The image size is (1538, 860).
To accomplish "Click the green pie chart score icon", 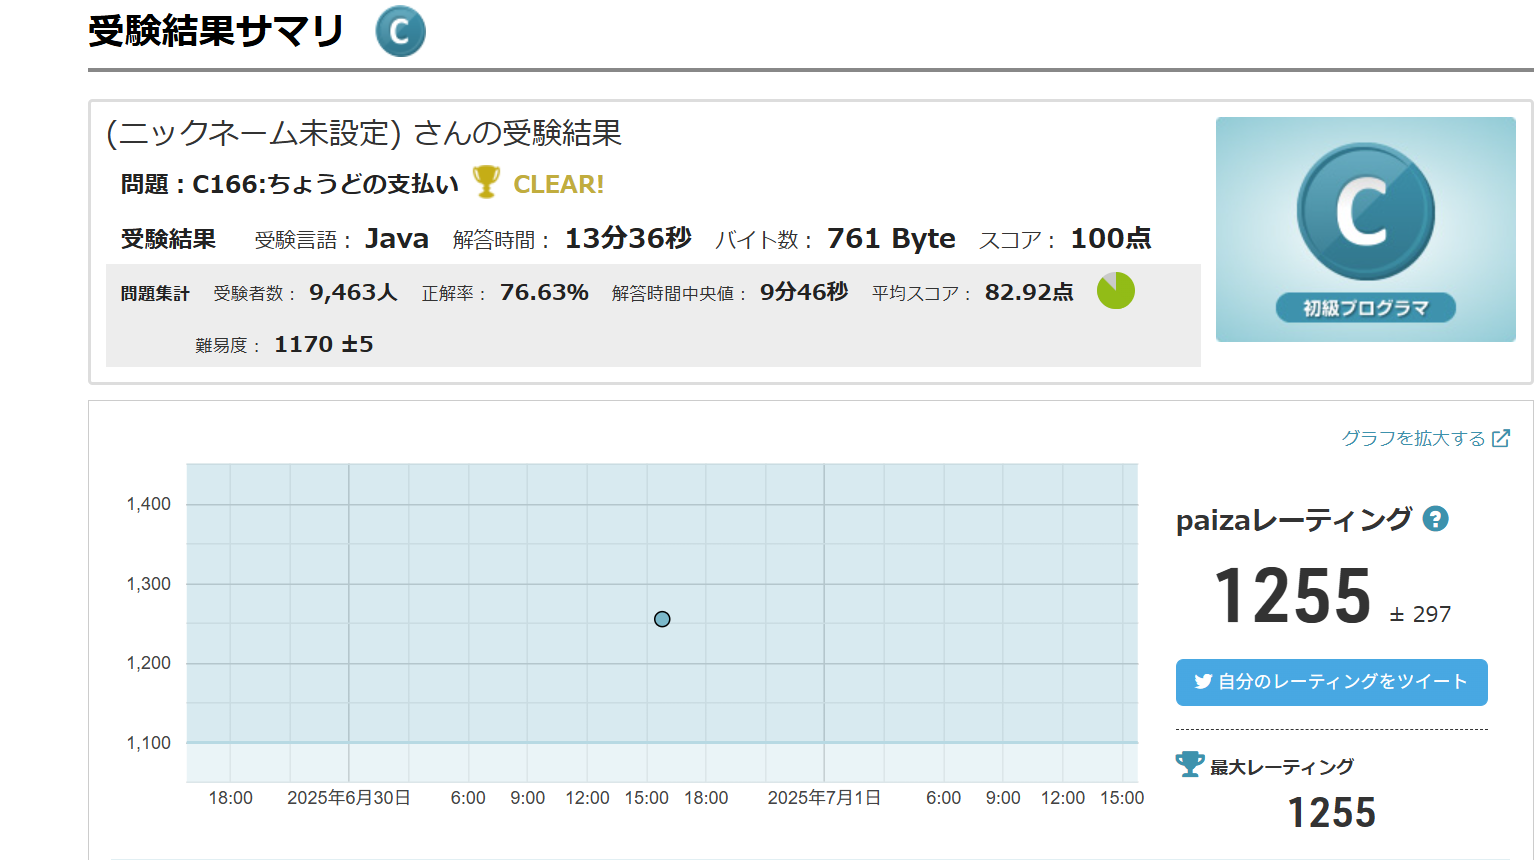I will pyautogui.click(x=1115, y=291).
